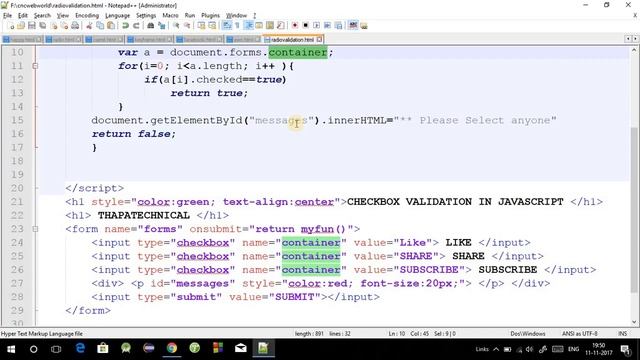Open the File menu
The width and height of the screenshot is (640, 360).
click(7, 16)
